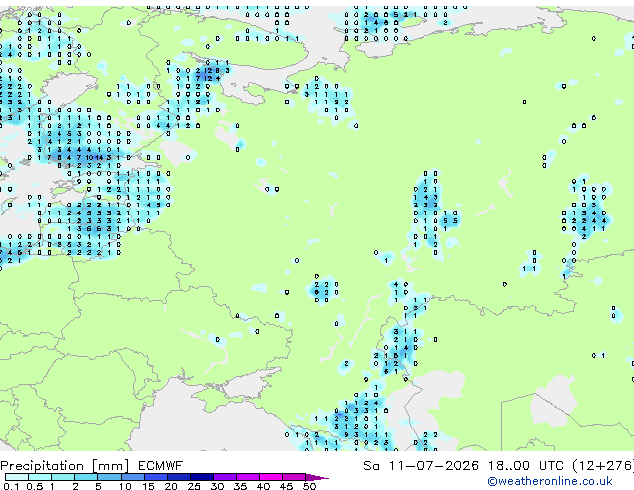
Task: Click the legend value '10'
Action: click(x=125, y=486)
